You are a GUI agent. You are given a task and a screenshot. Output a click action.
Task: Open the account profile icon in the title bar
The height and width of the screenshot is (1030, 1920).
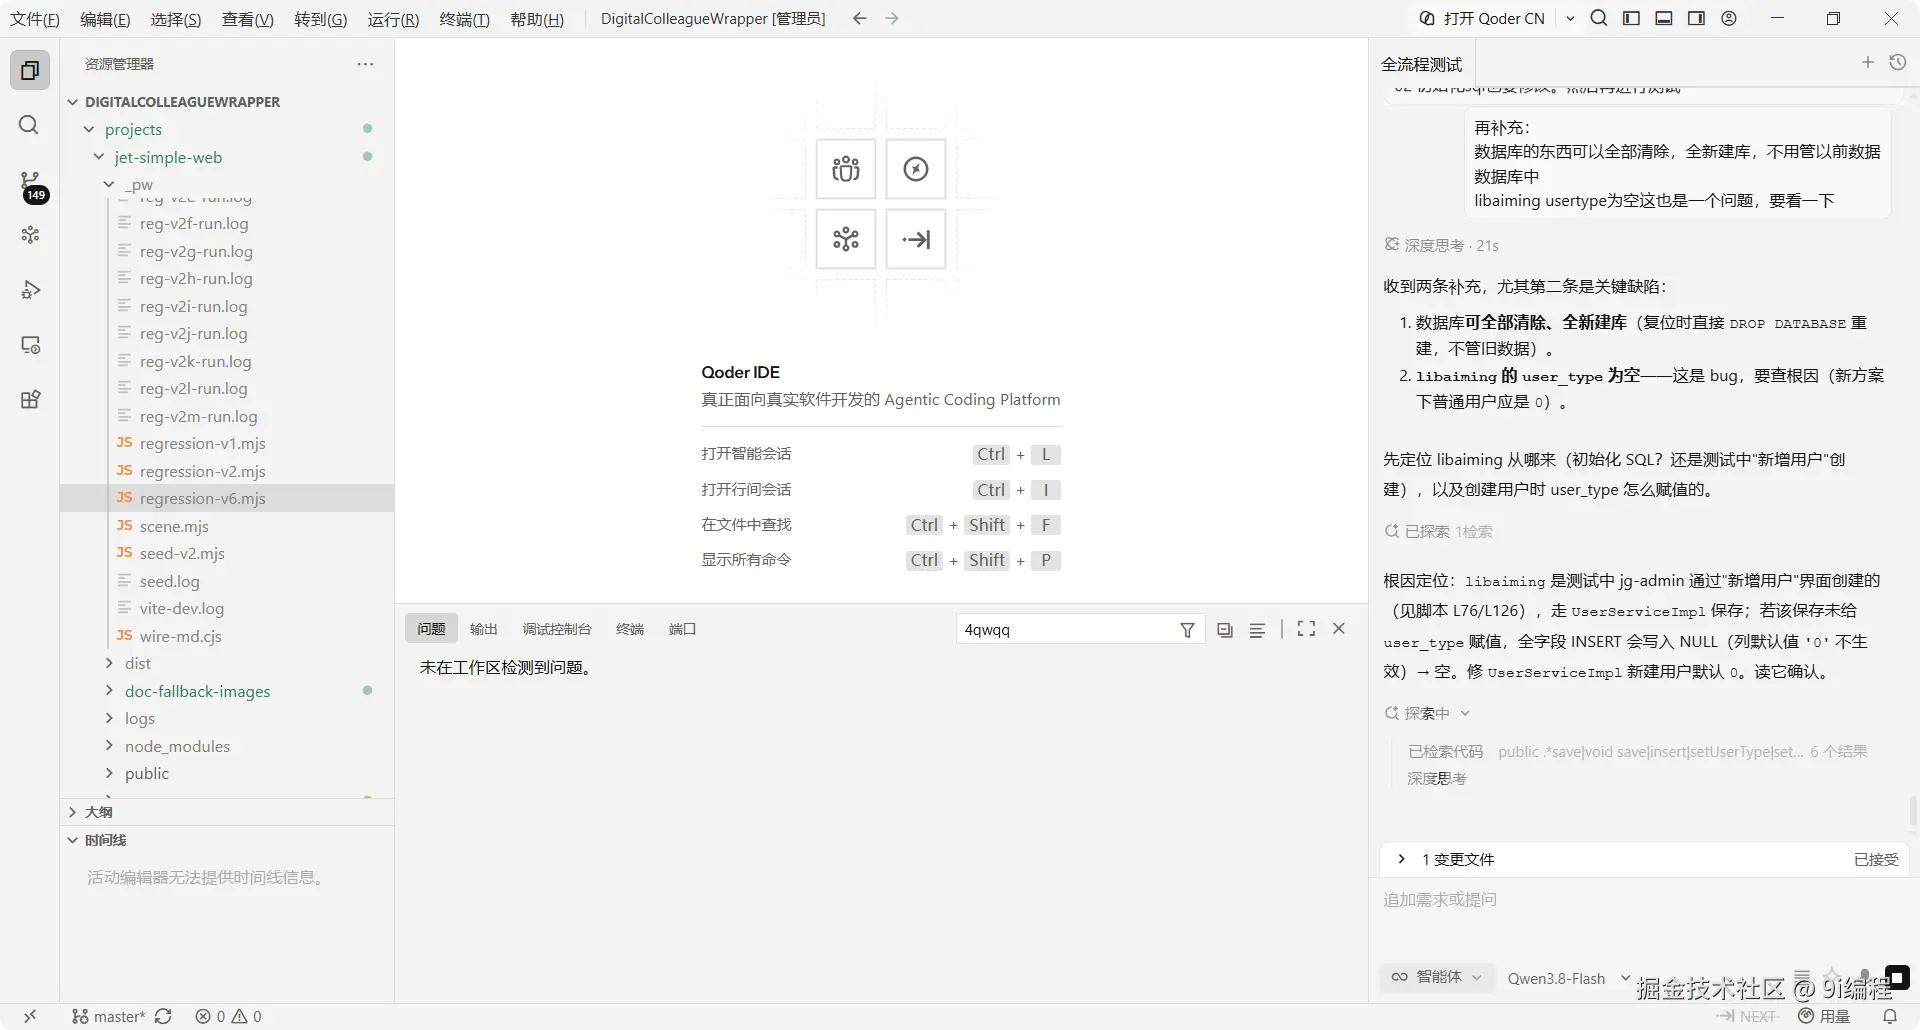pos(1729,18)
